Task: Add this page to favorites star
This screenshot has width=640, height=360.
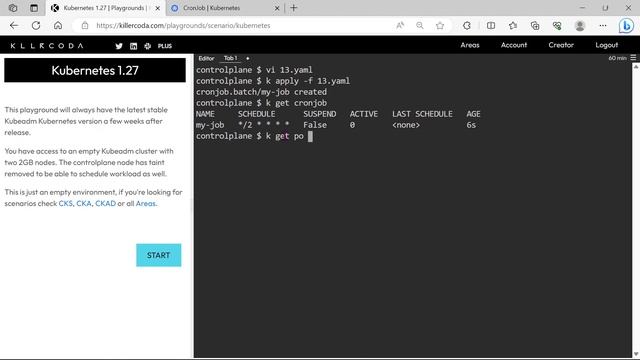Action: coord(440,25)
